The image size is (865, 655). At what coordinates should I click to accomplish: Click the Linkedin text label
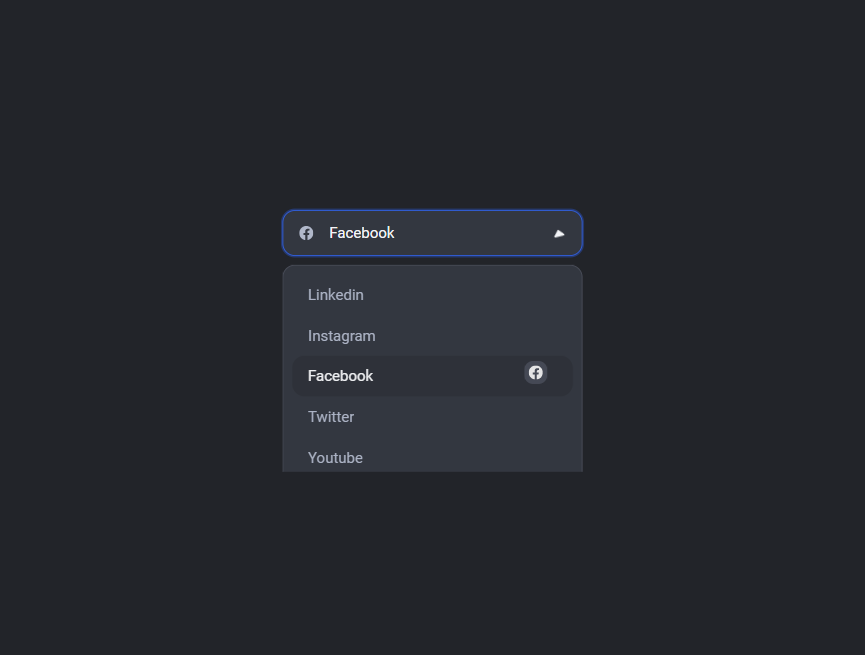(x=335, y=295)
